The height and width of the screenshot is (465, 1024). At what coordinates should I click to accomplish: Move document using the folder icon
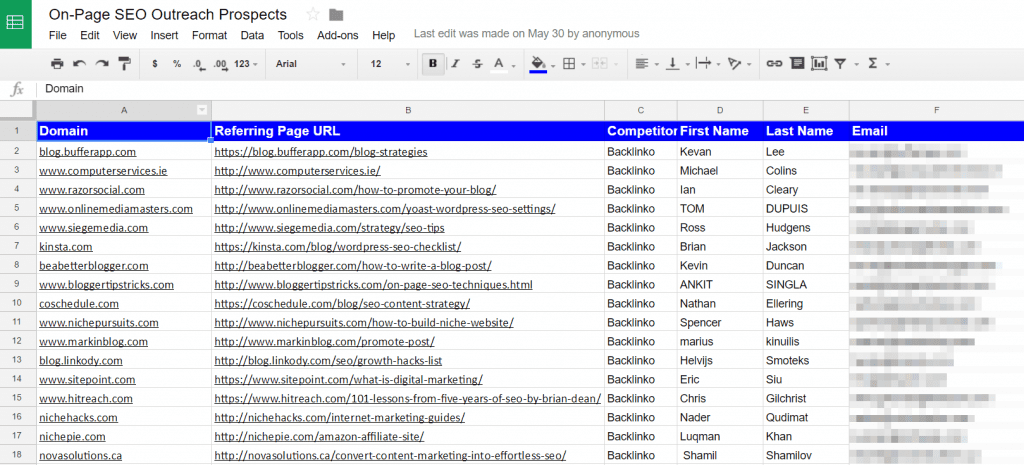tap(336, 14)
